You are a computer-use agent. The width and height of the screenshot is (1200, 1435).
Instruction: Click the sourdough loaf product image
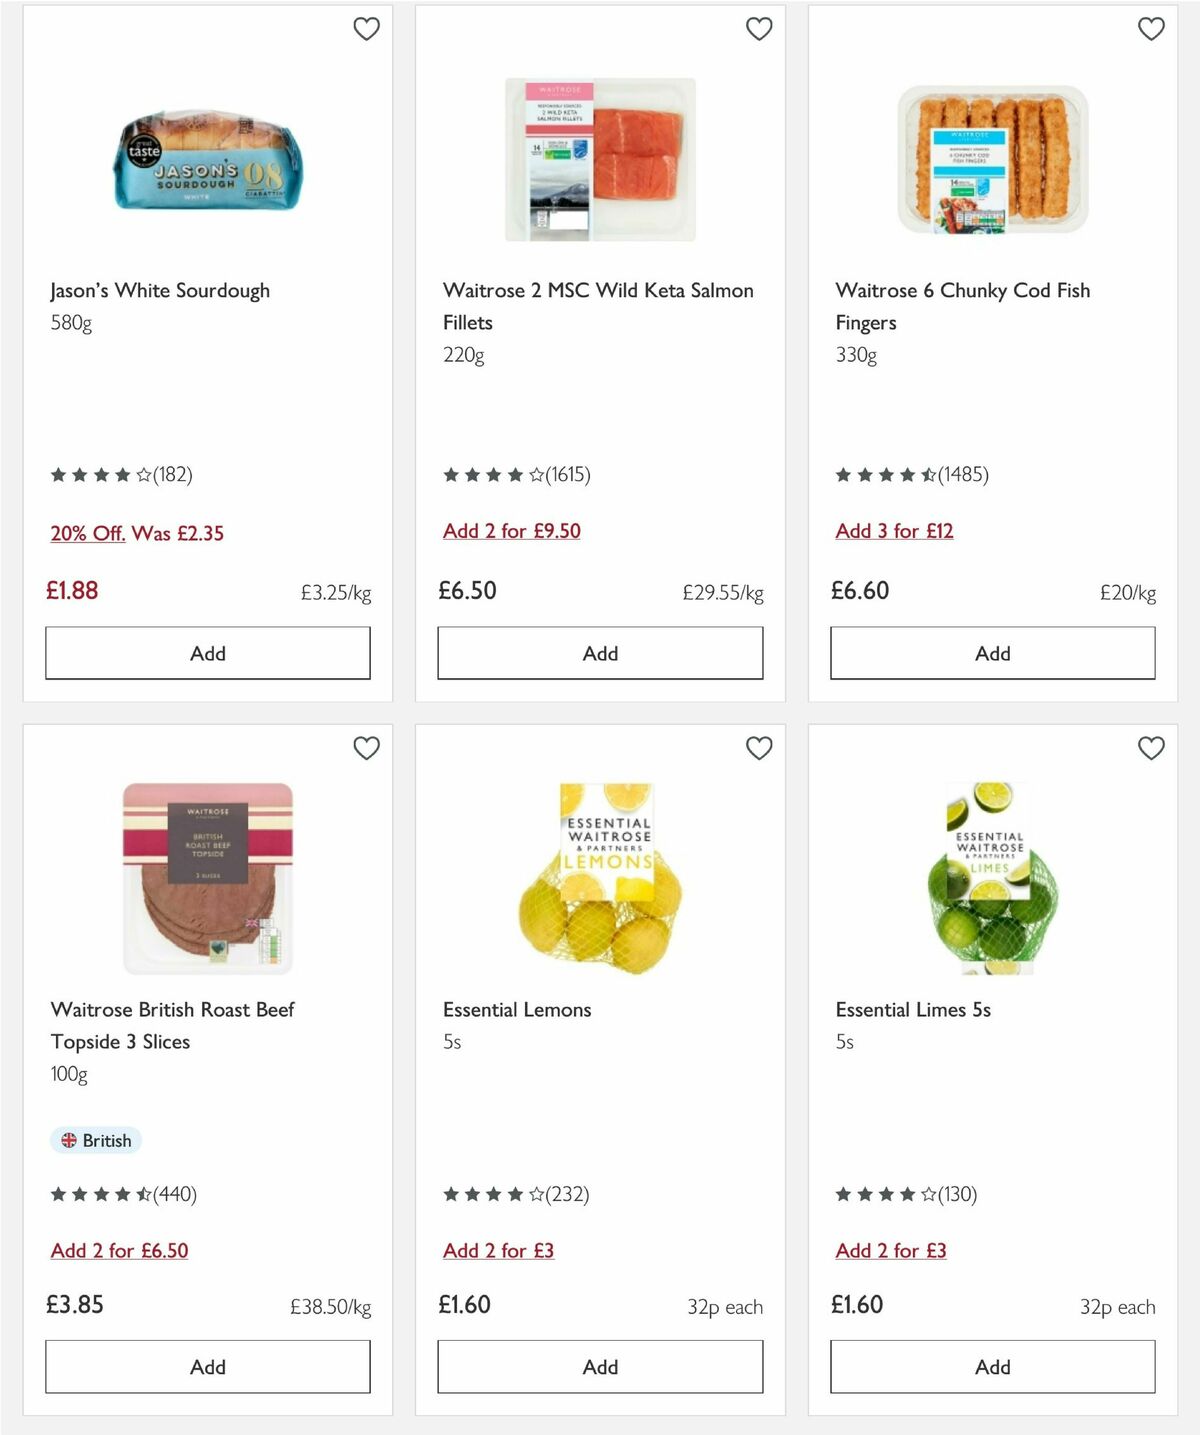pos(206,165)
